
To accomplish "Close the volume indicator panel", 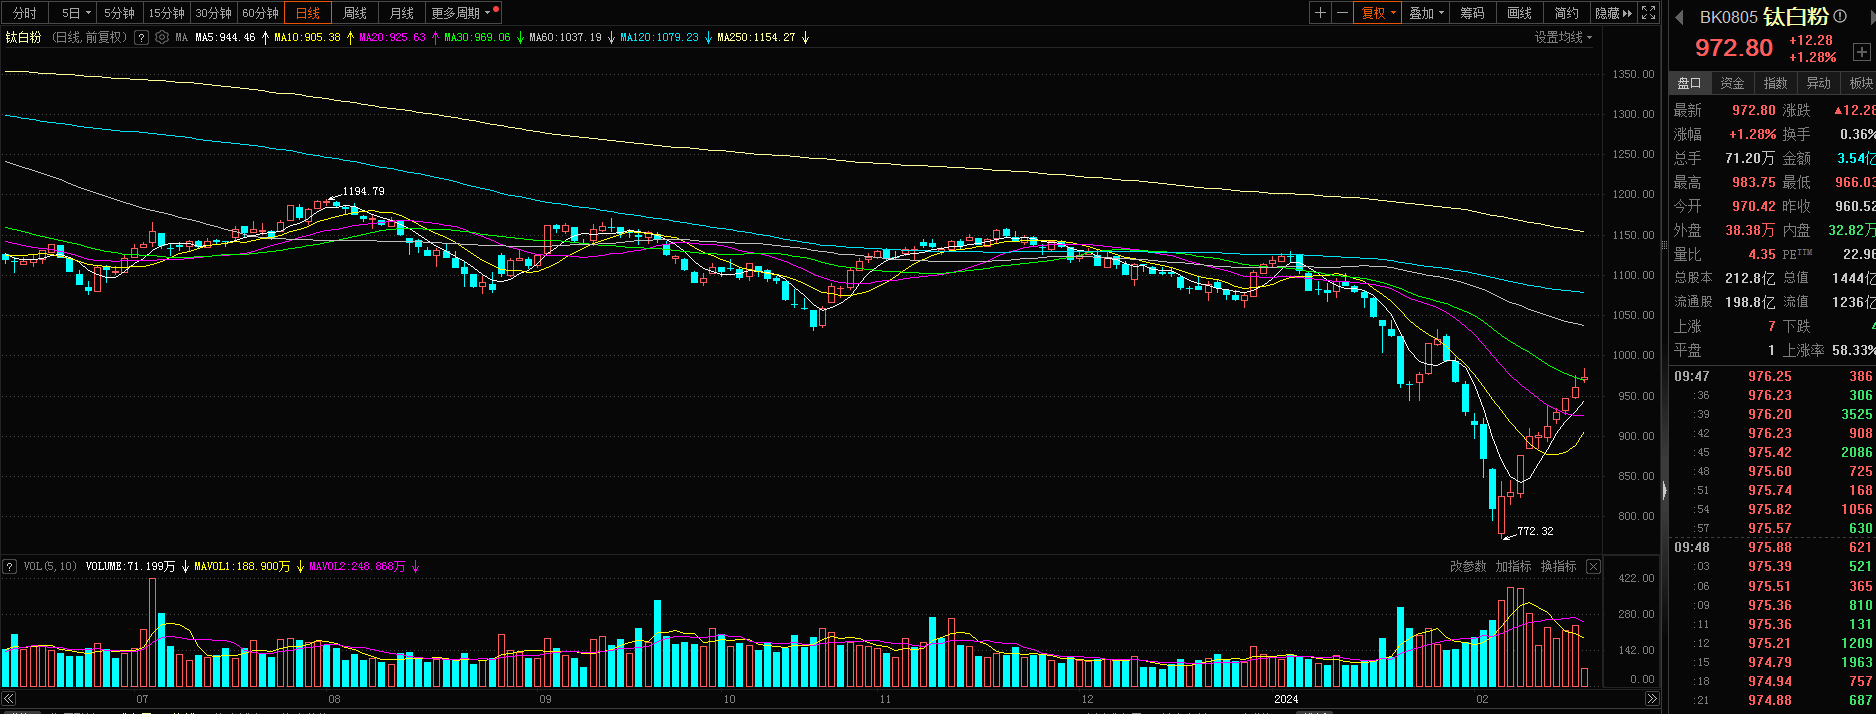I will click(x=1593, y=567).
